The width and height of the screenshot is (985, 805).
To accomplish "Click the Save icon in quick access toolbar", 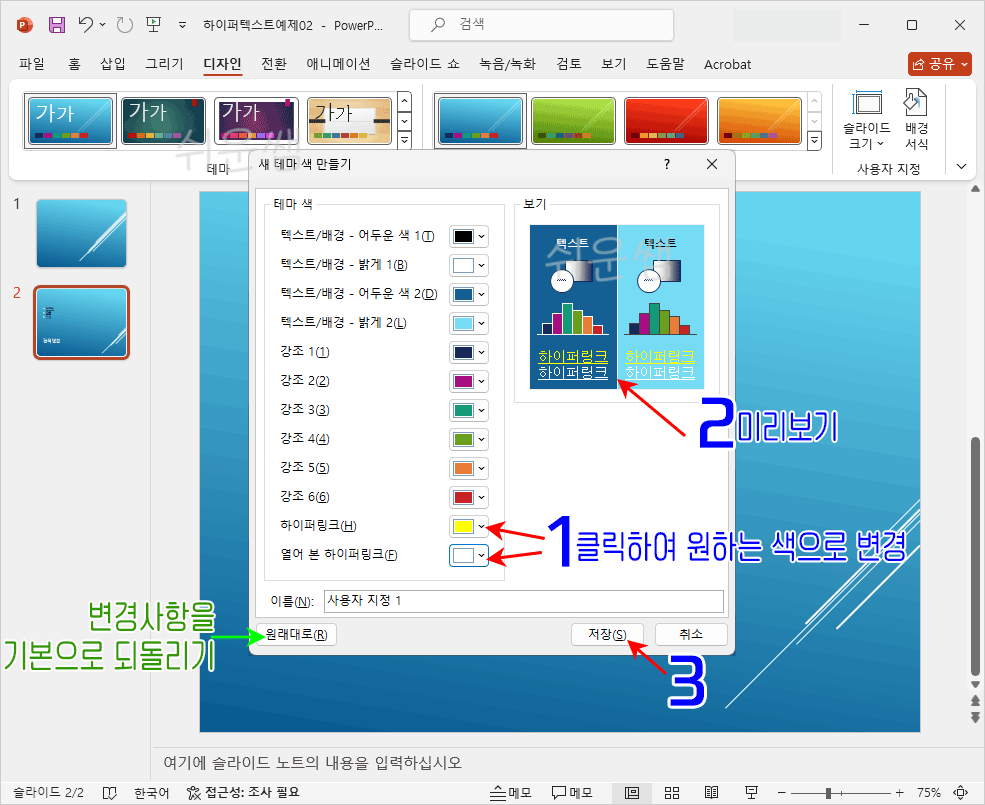I will coord(55,24).
